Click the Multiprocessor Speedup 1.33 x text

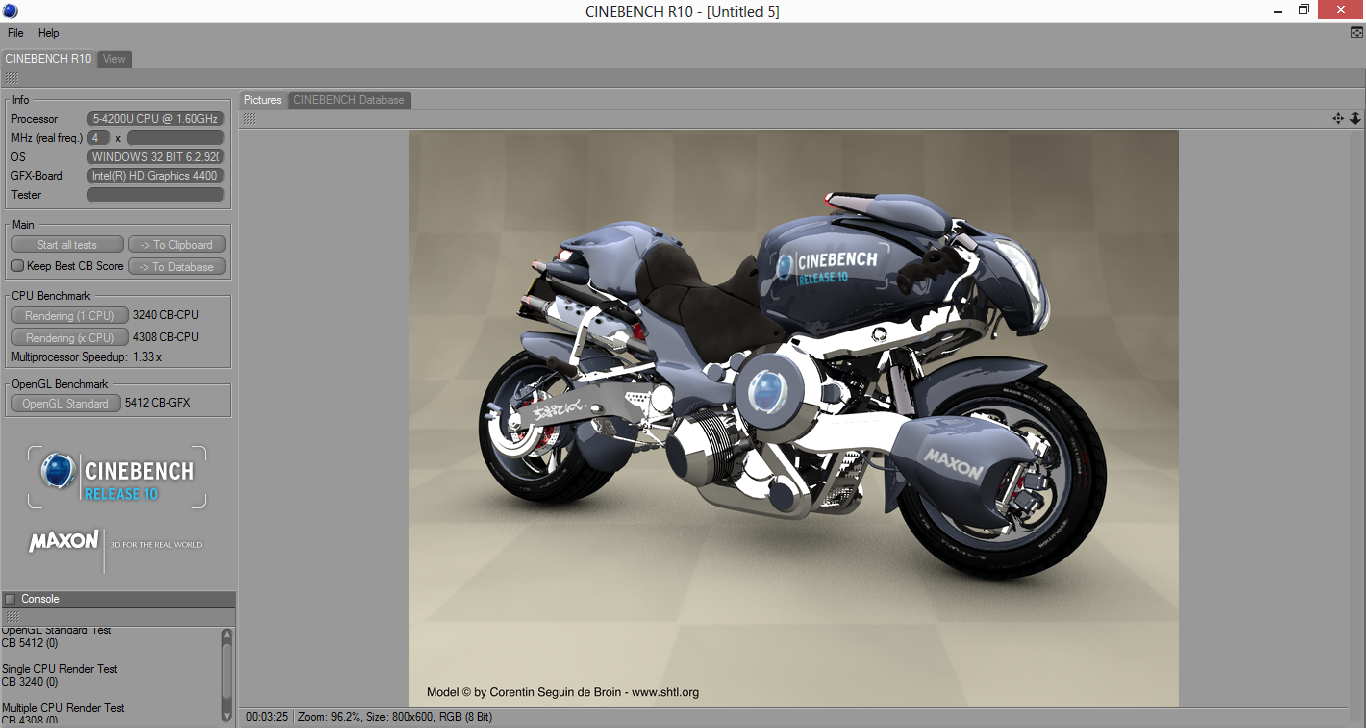pos(86,357)
